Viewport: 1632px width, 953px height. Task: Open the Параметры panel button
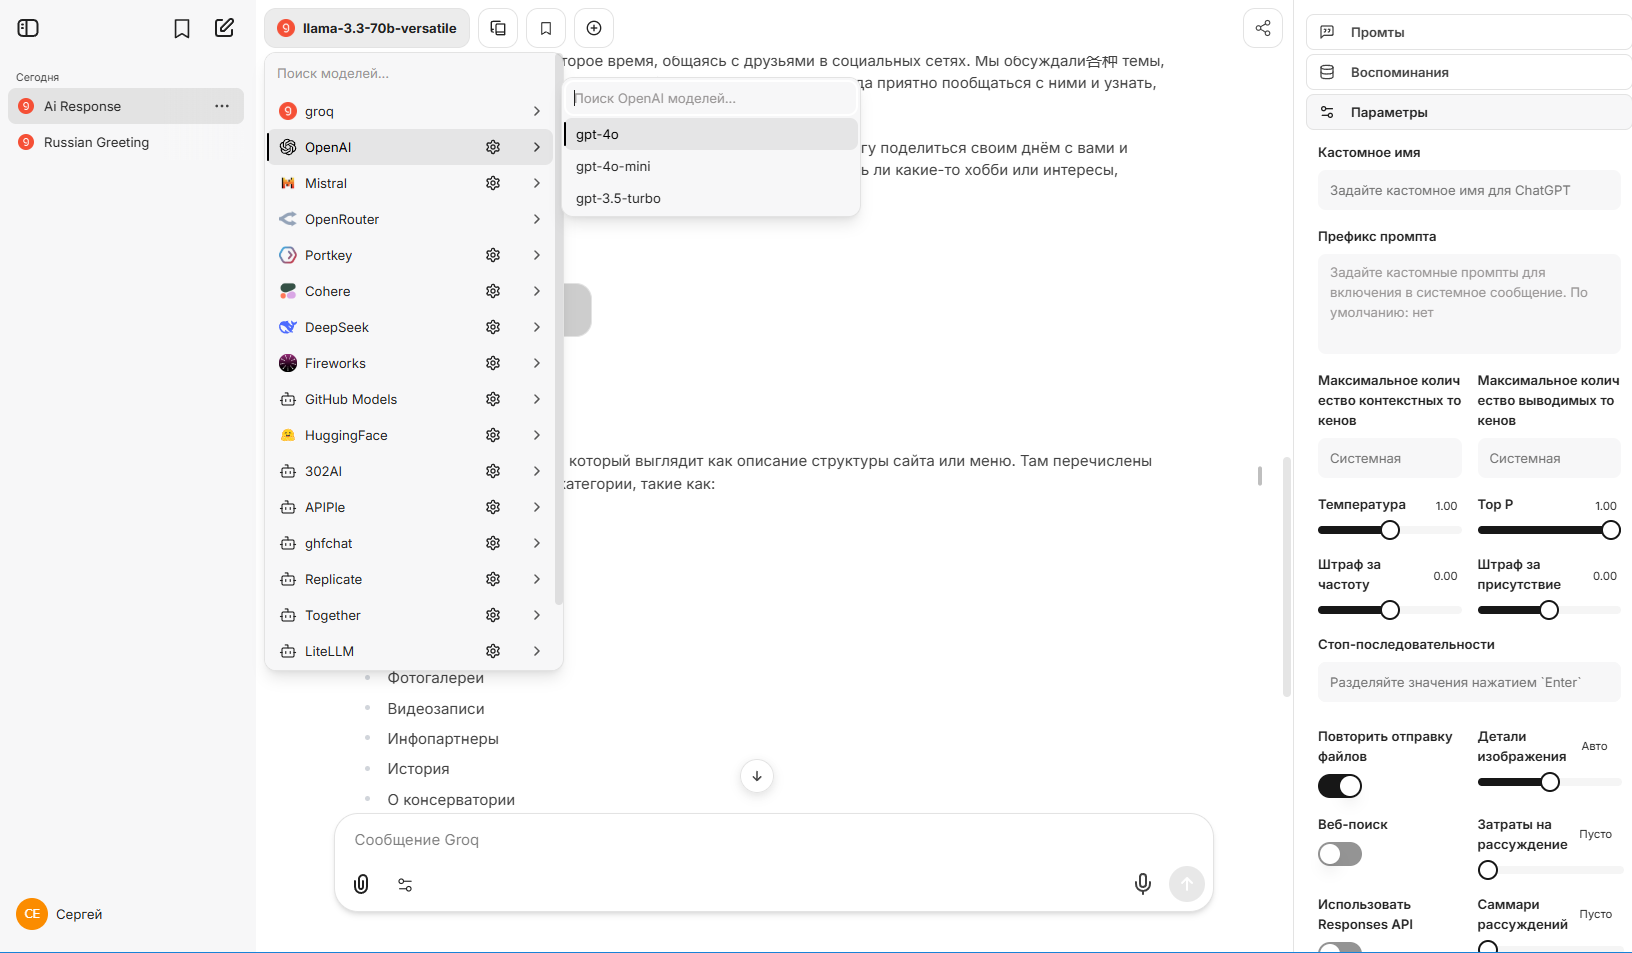[x=1469, y=112]
